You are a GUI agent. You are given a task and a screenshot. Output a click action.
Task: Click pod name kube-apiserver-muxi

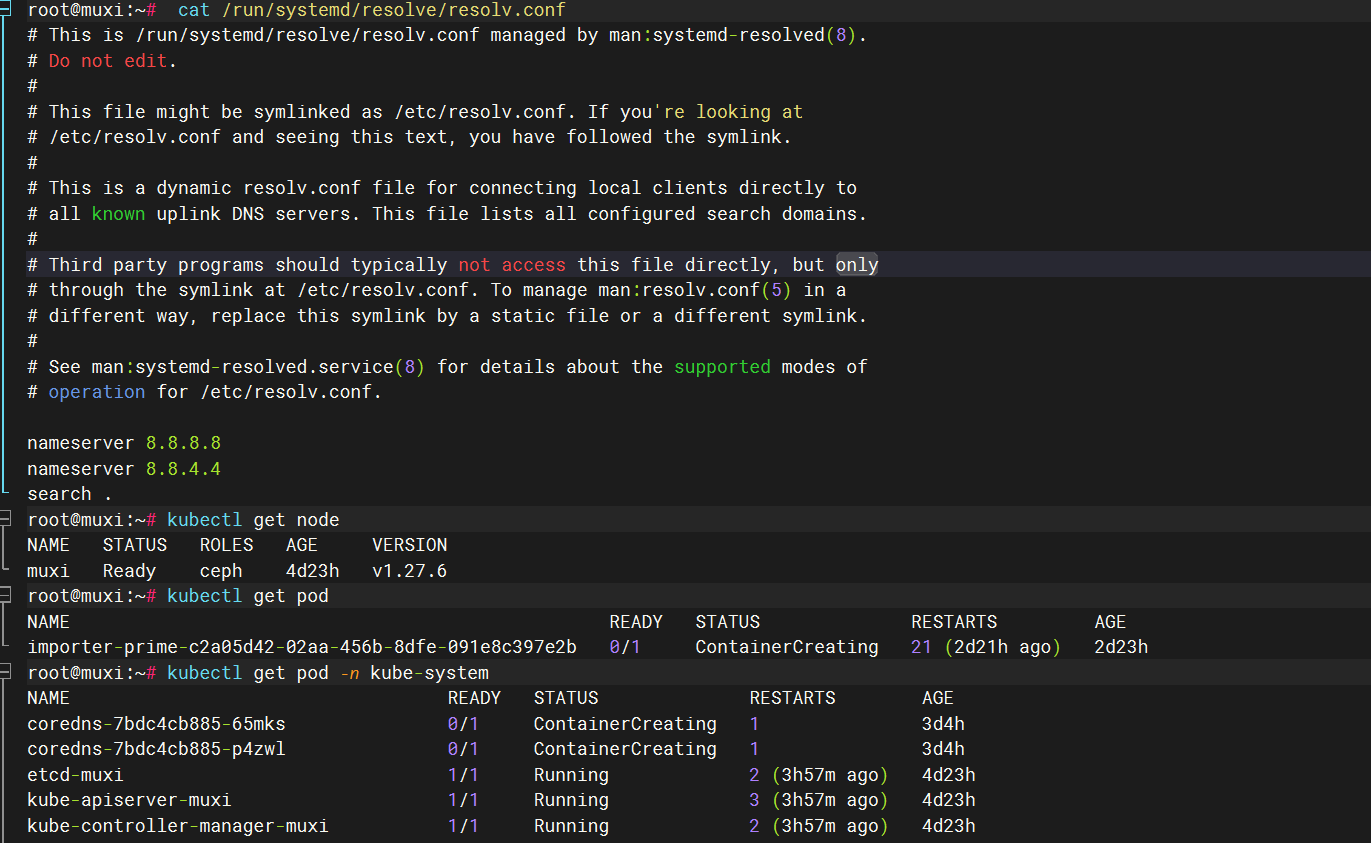[x=129, y=799]
